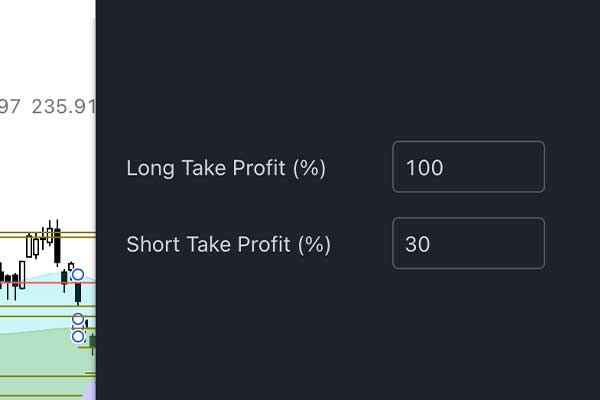
Task: Click the "Short Take Profit (%)" label
Action: click(x=228, y=244)
